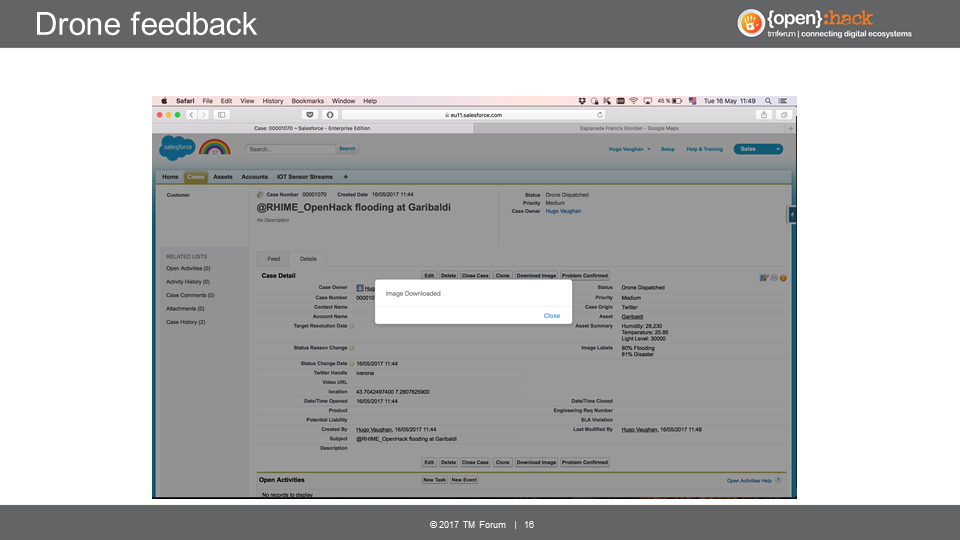The height and width of the screenshot is (540, 960).
Task: Select the Case 00001070 Salesforce tab
Action: click(x=312, y=129)
